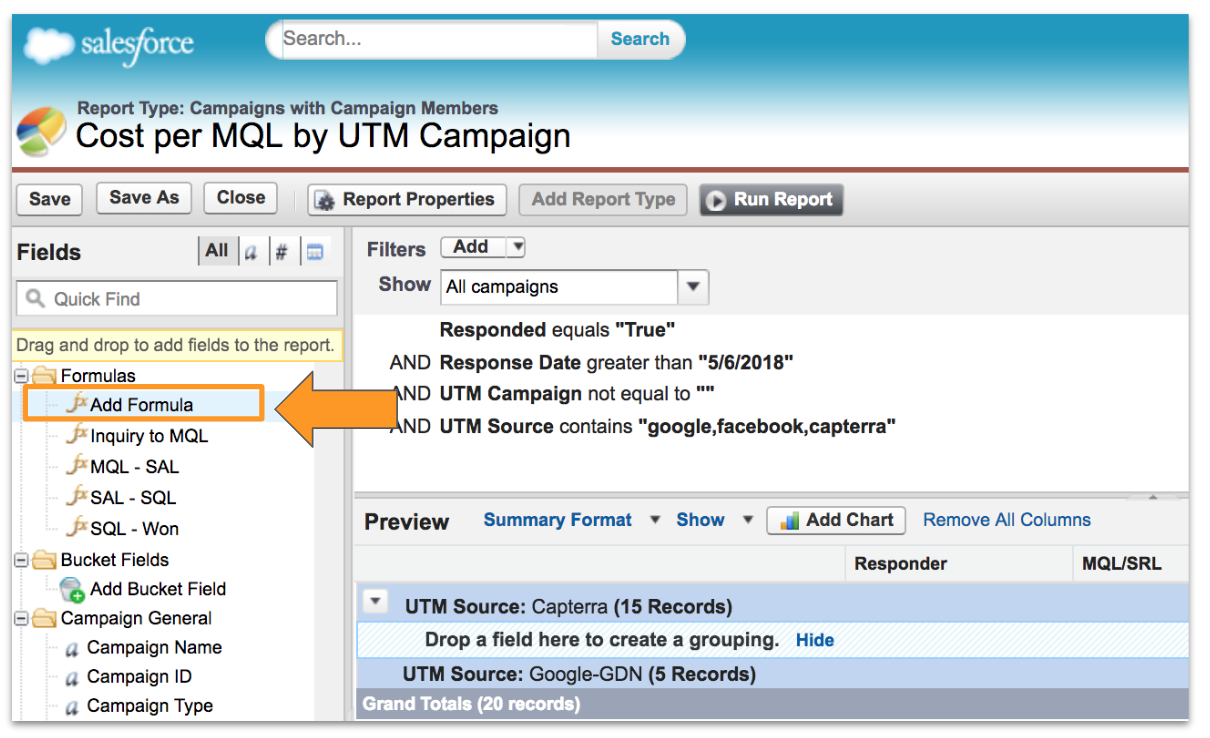Click the Add Bucket Field icon
The width and height of the screenshot is (1210, 738).
pos(72,589)
